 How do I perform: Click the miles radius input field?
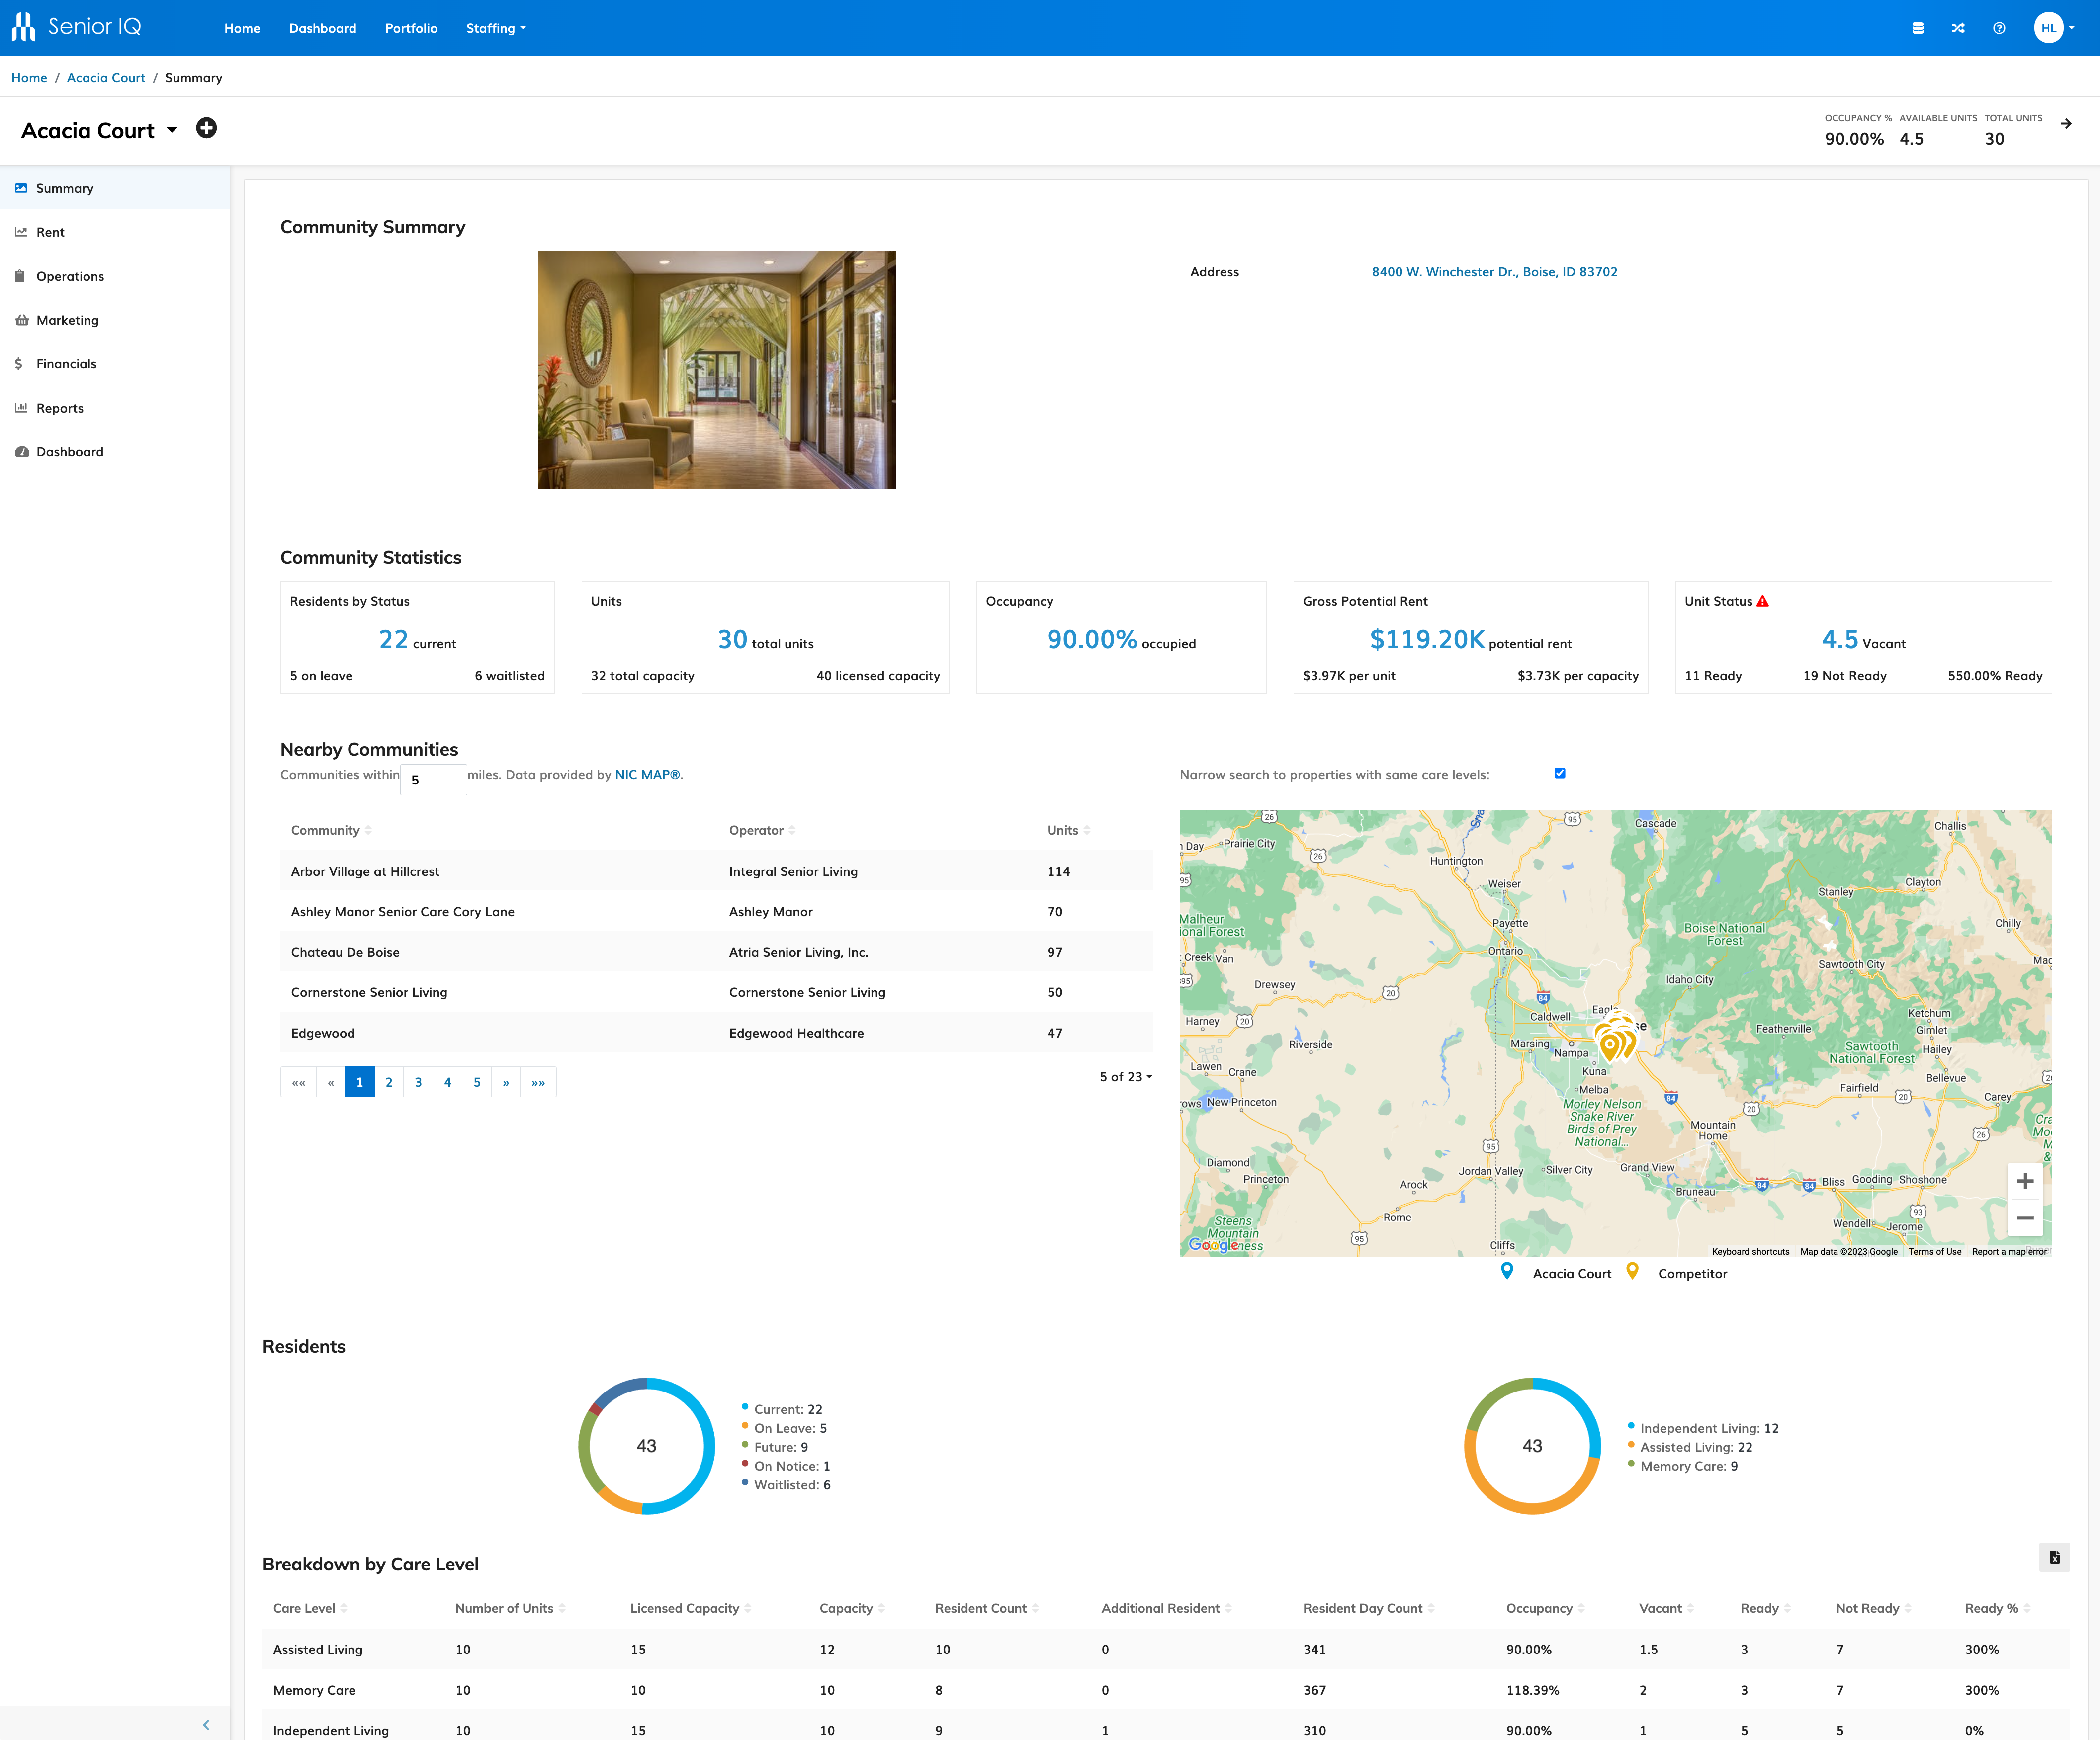click(x=433, y=779)
